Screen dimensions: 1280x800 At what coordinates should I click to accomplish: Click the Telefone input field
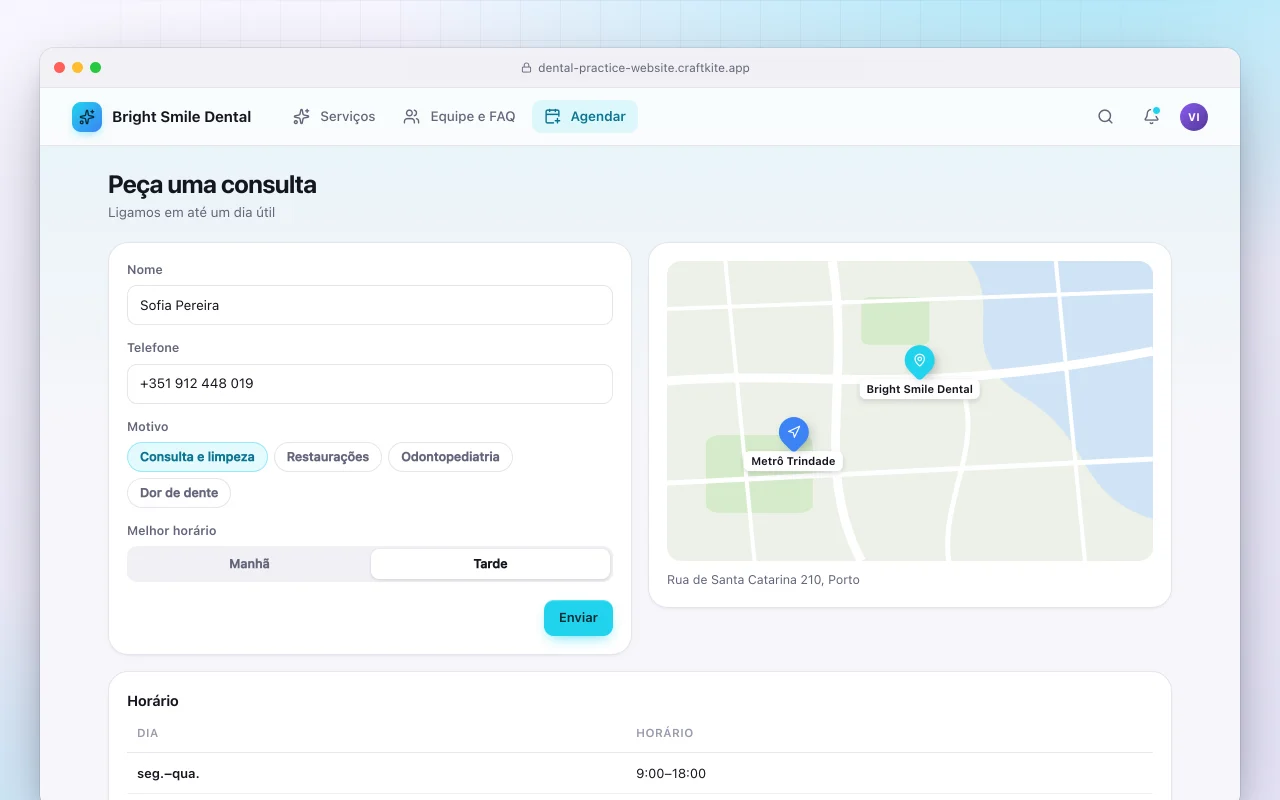coord(370,384)
